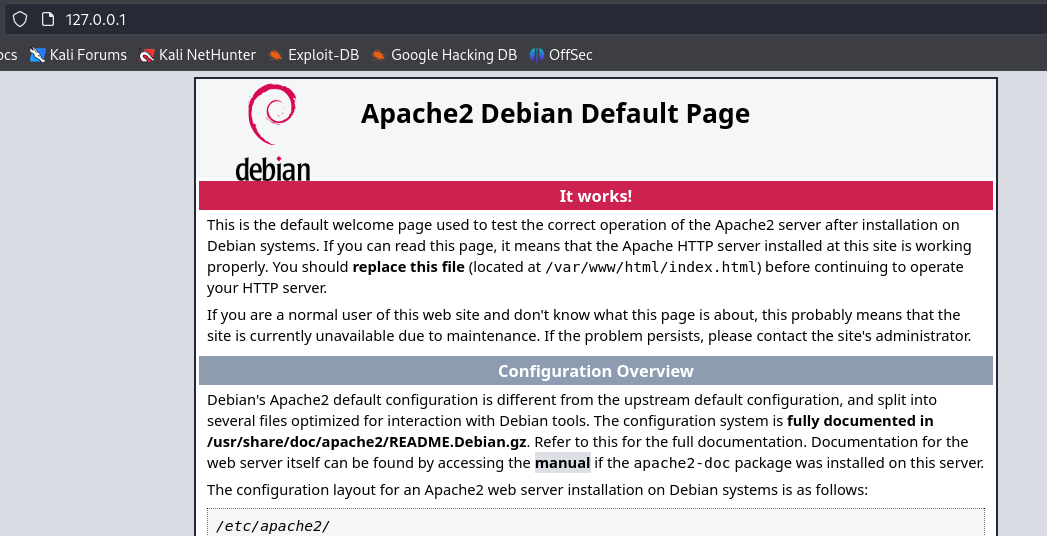Click the Kali NetHunter bookmark icon

[x=147, y=55]
